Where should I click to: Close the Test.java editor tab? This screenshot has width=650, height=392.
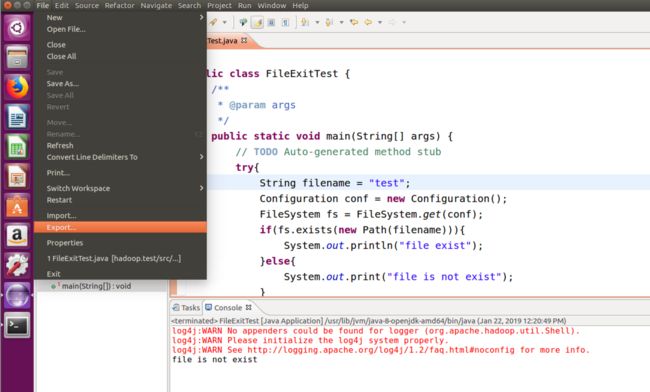(244, 40)
